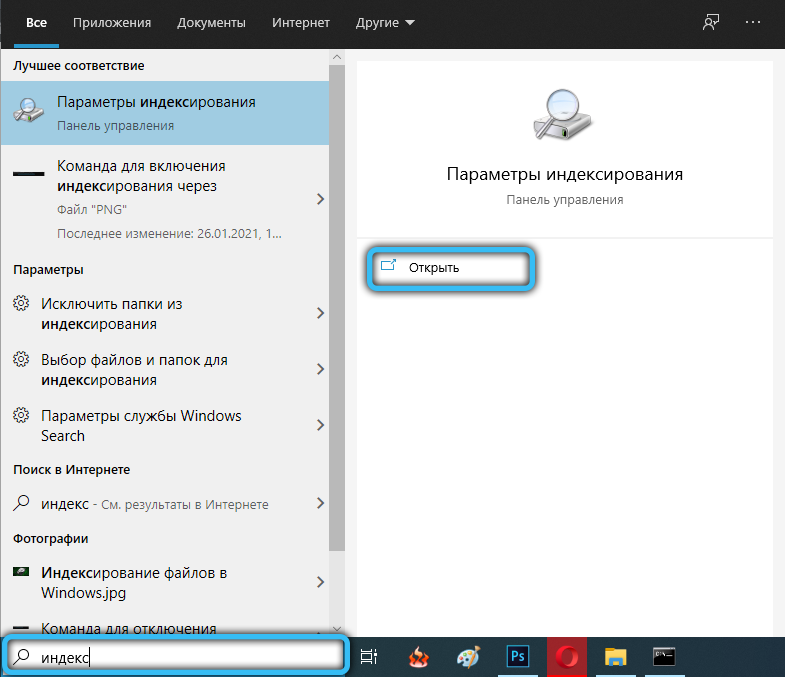This screenshot has width=785, height=677.
Task: Expand the 'Другие' filter dropdown
Action: (x=385, y=22)
